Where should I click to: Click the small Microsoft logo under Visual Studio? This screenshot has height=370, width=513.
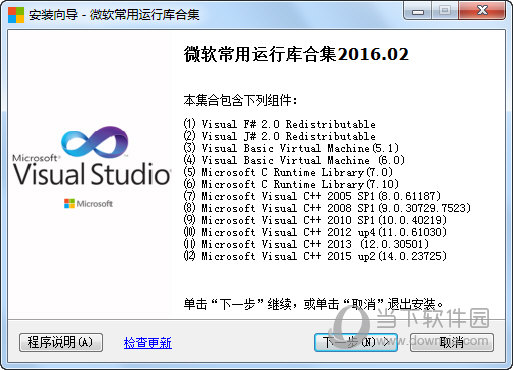coord(88,203)
